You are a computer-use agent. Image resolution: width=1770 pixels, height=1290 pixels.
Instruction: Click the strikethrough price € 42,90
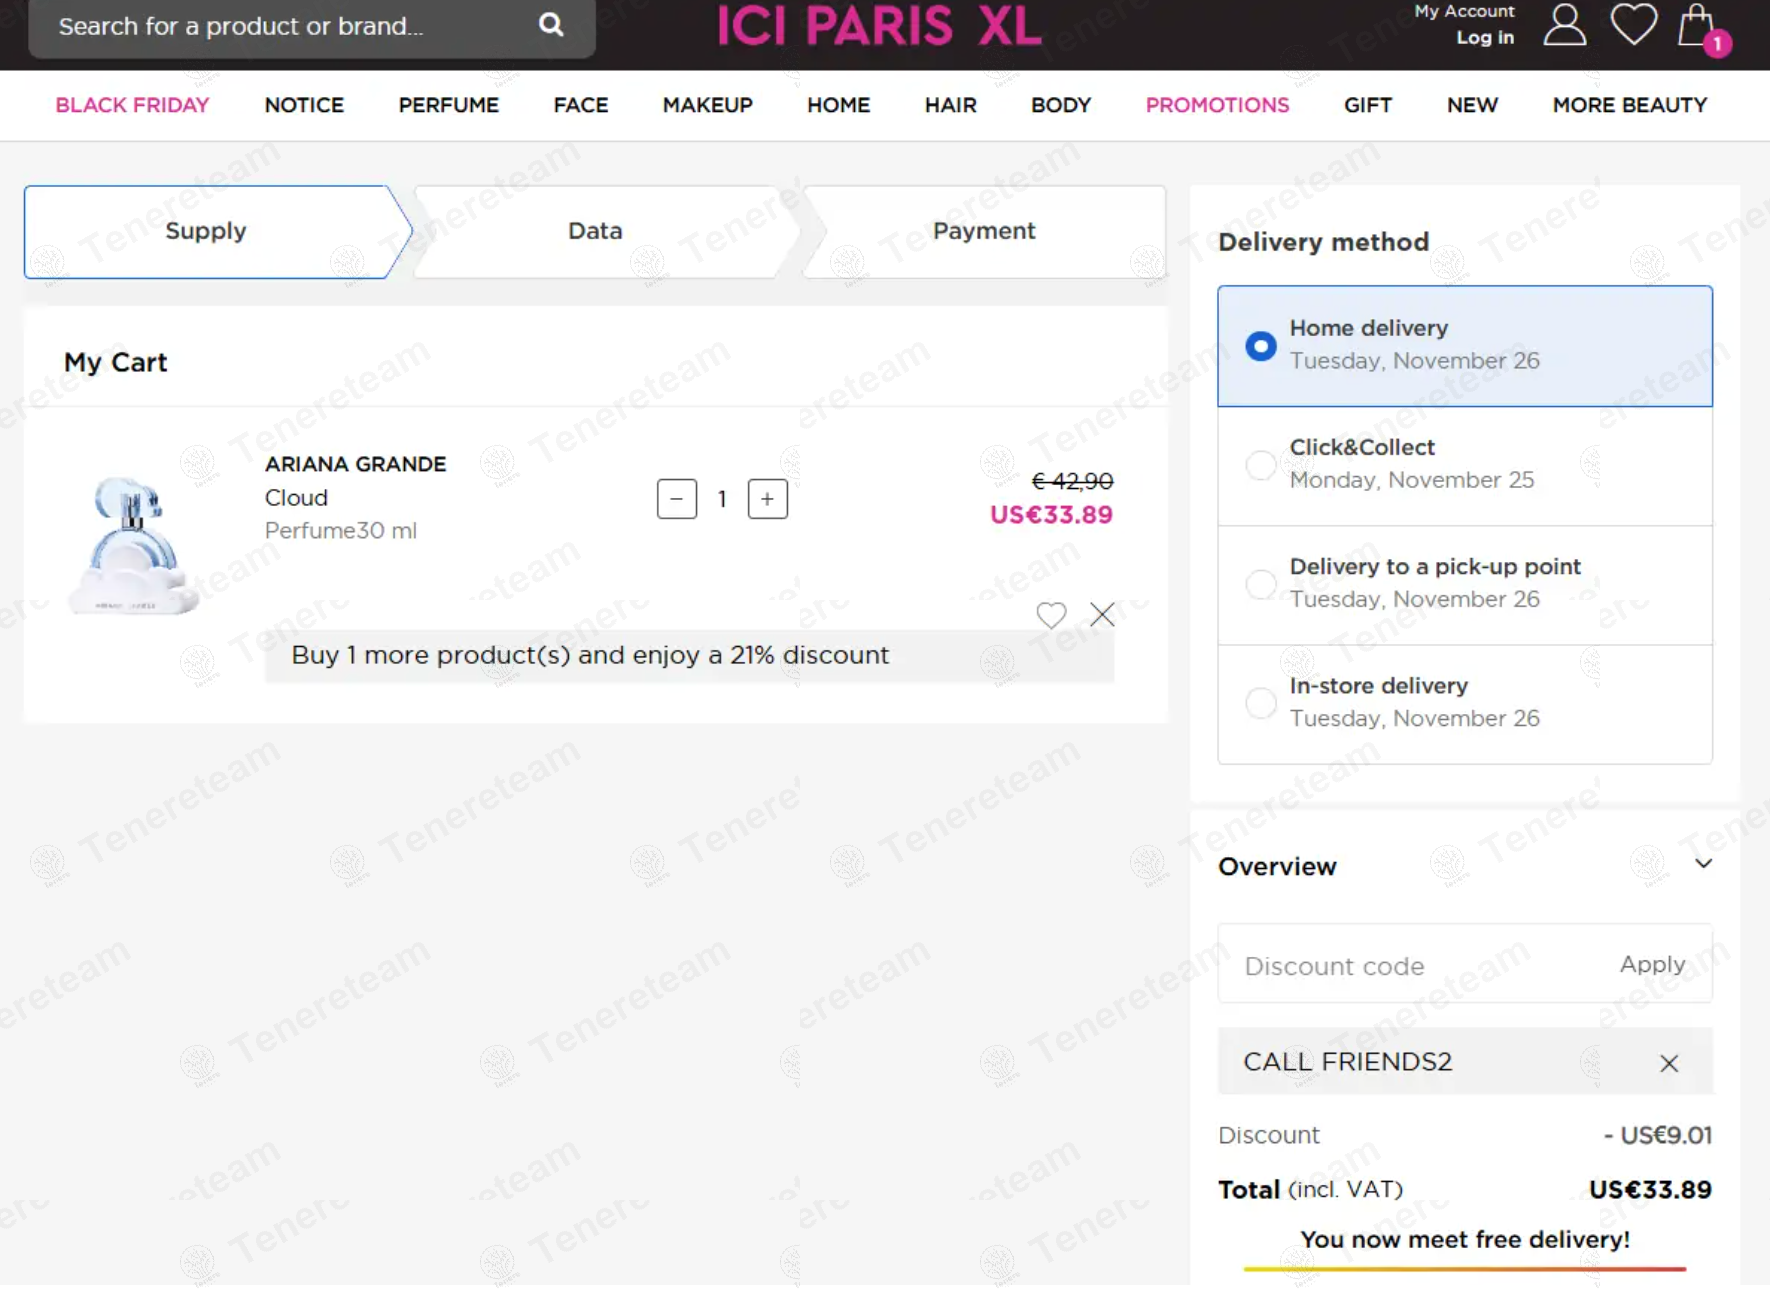tap(1072, 481)
